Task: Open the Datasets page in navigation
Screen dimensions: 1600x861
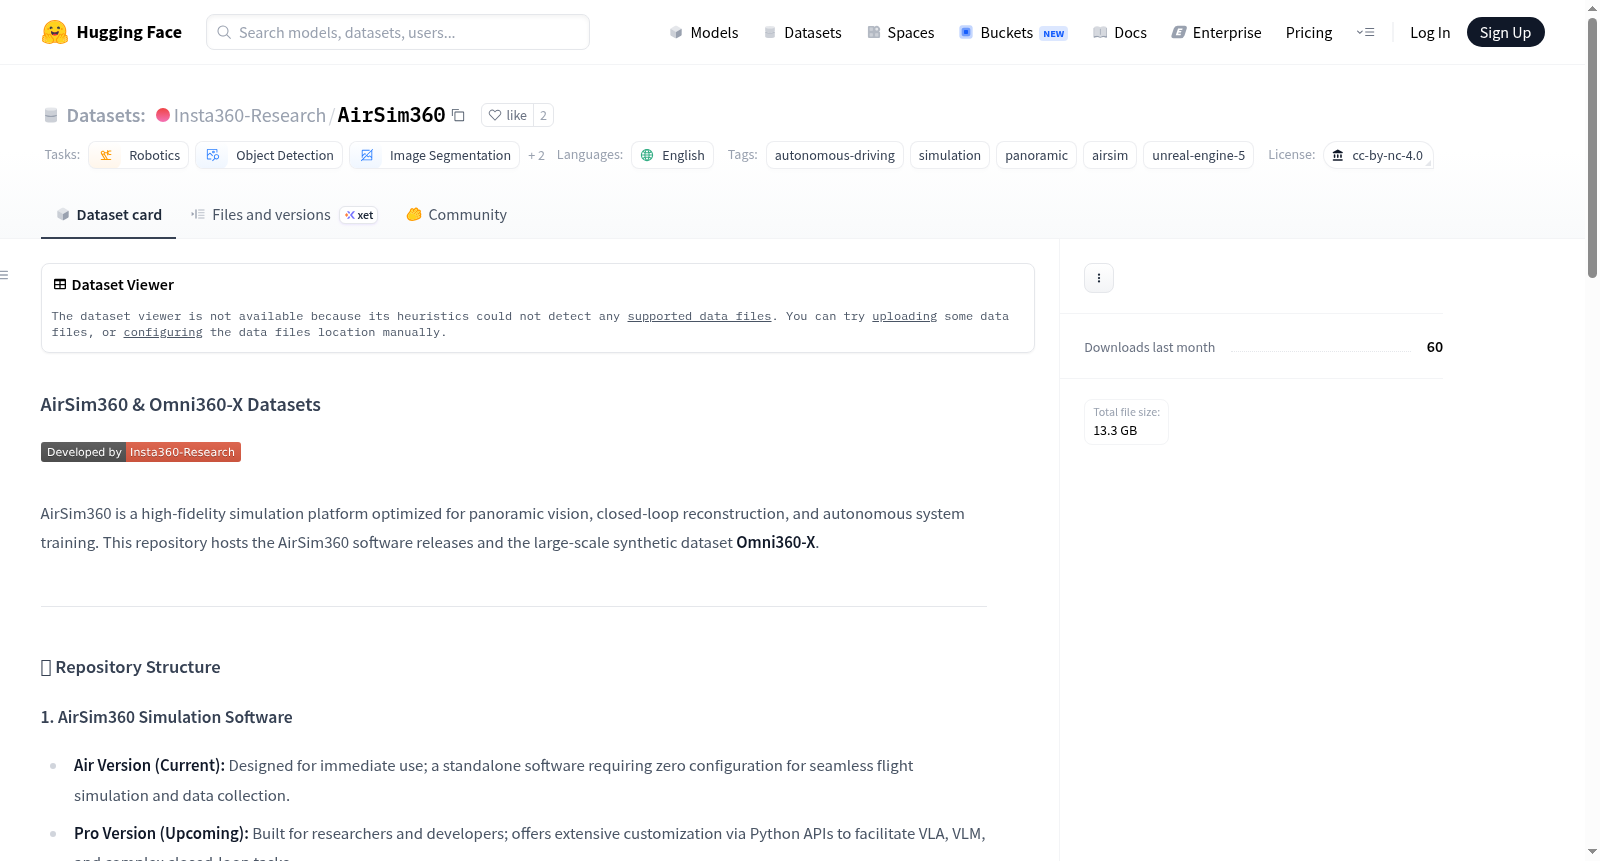Action: [x=803, y=33]
